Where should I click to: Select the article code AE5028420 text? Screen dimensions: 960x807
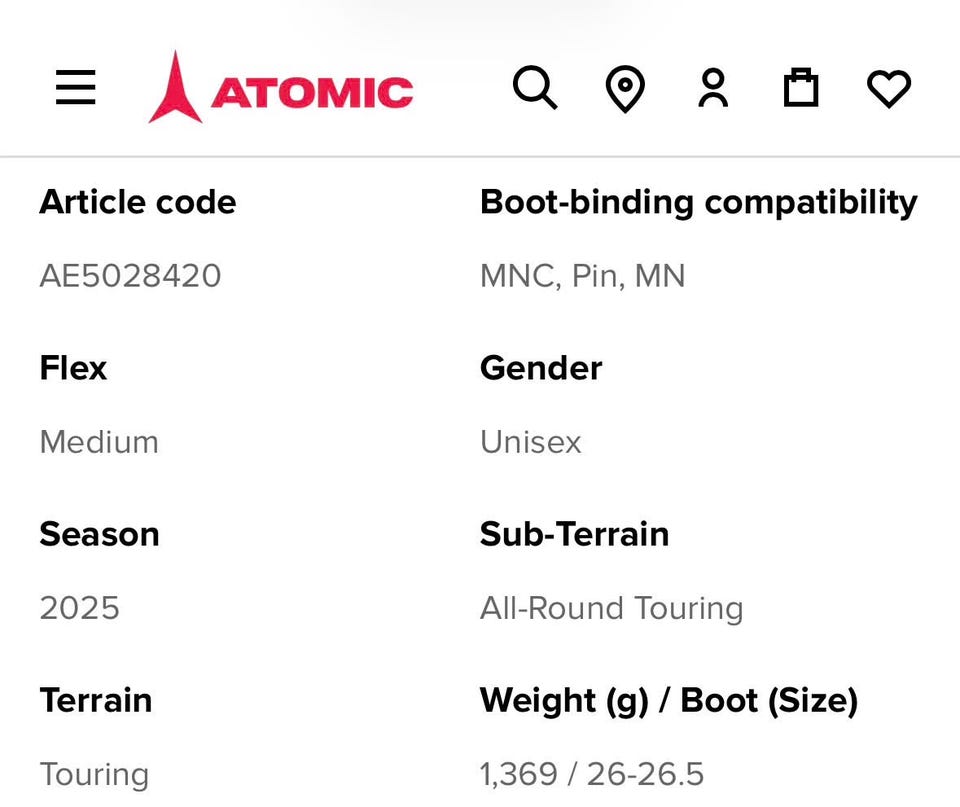coord(130,275)
